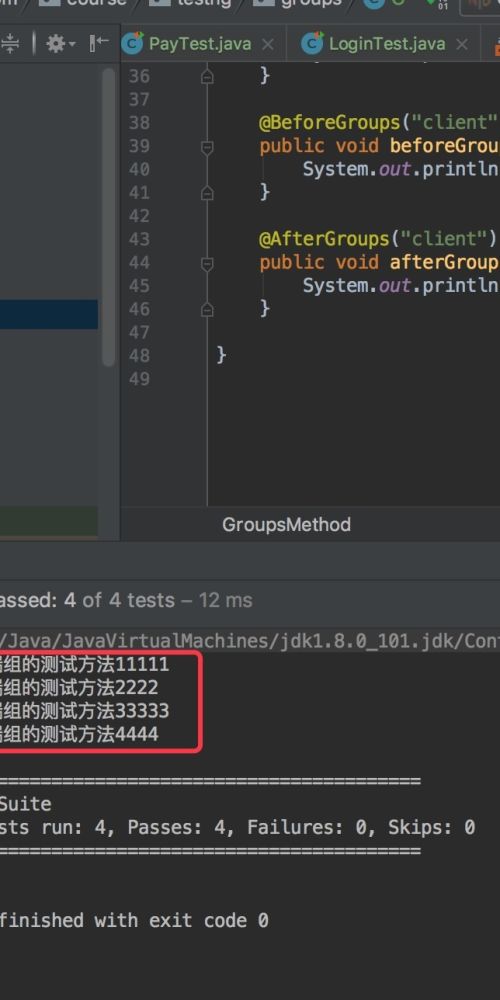The height and width of the screenshot is (1000, 500).
Task: Hide the project tool window panel
Action: tap(98, 43)
